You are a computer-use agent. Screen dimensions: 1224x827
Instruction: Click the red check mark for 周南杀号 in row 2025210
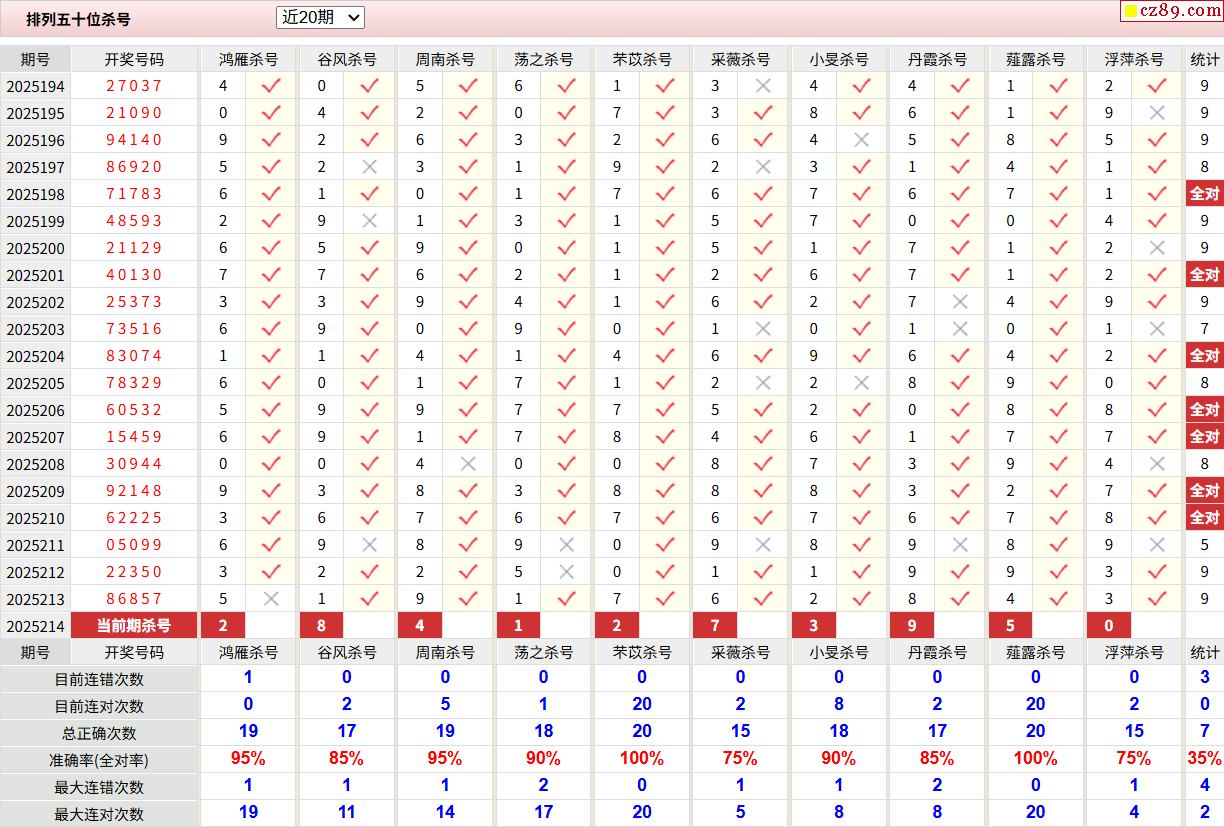coord(468,518)
